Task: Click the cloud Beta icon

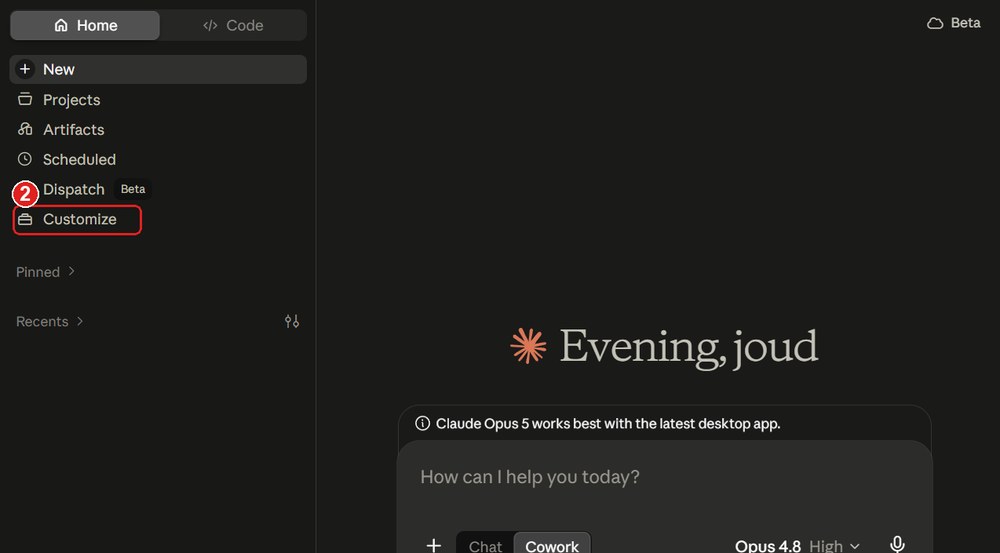Action: (935, 24)
